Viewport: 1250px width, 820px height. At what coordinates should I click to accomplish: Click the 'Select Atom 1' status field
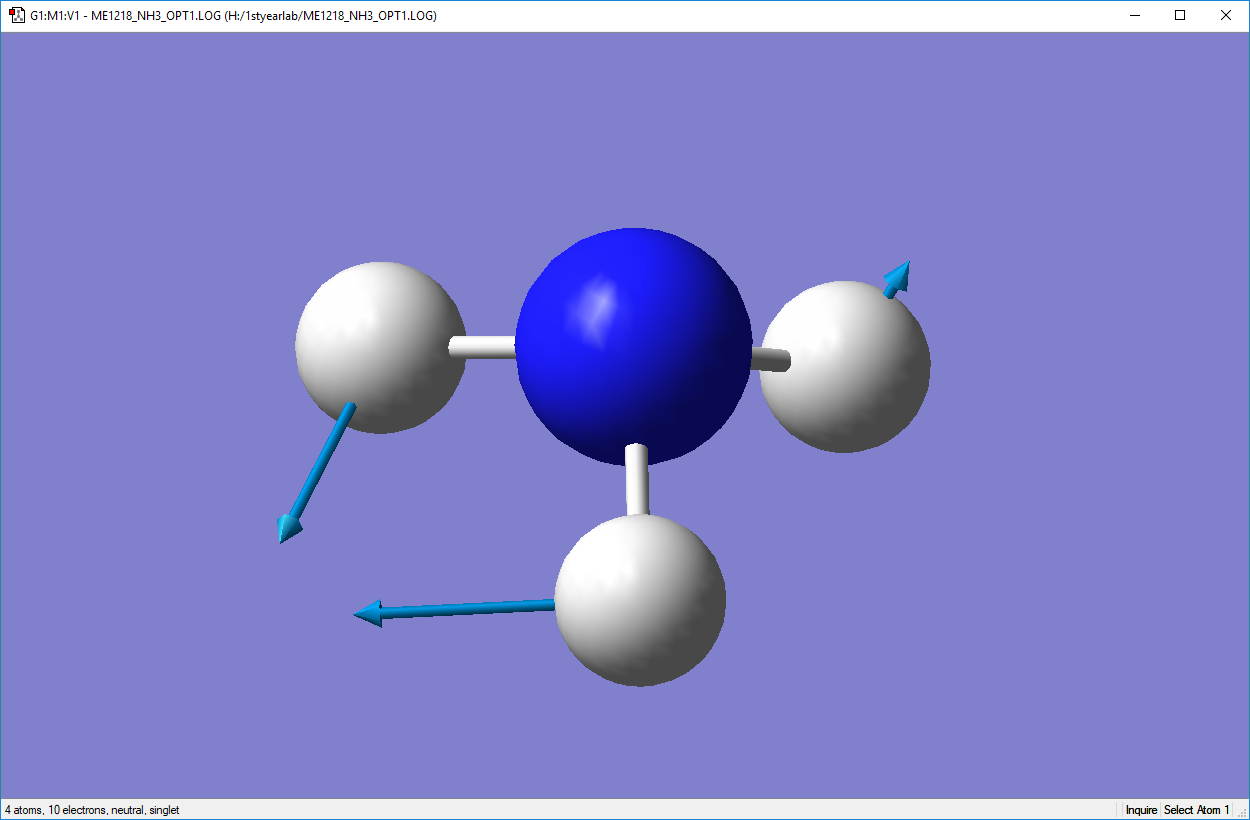(1197, 810)
